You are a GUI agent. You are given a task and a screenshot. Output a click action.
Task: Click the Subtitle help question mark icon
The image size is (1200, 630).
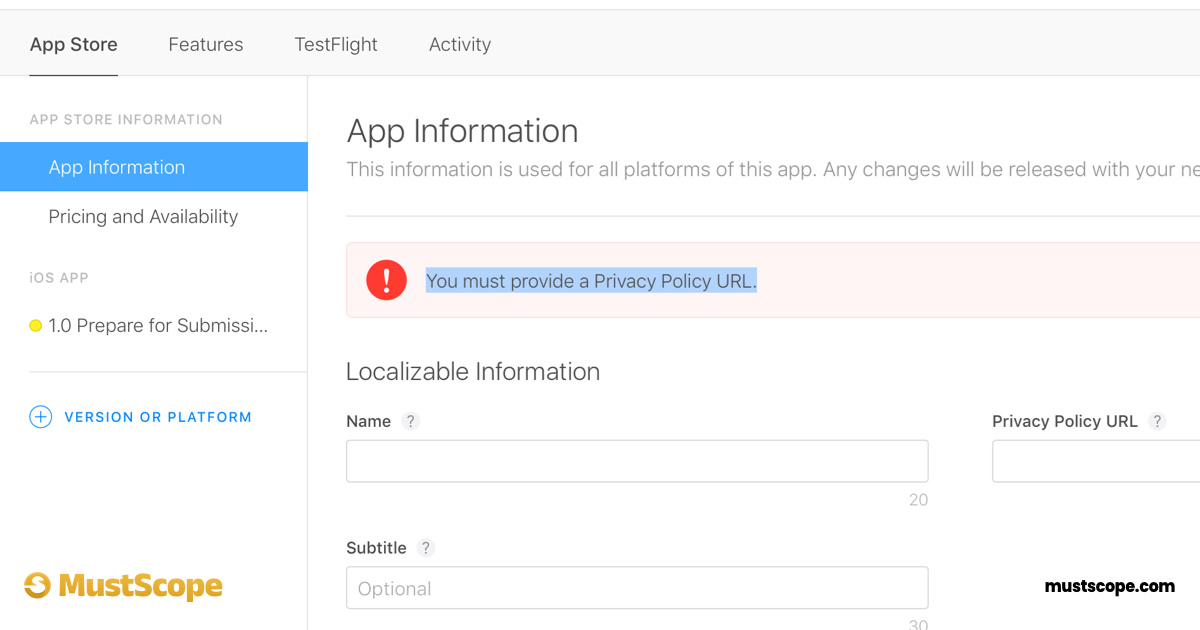click(x=426, y=548)
